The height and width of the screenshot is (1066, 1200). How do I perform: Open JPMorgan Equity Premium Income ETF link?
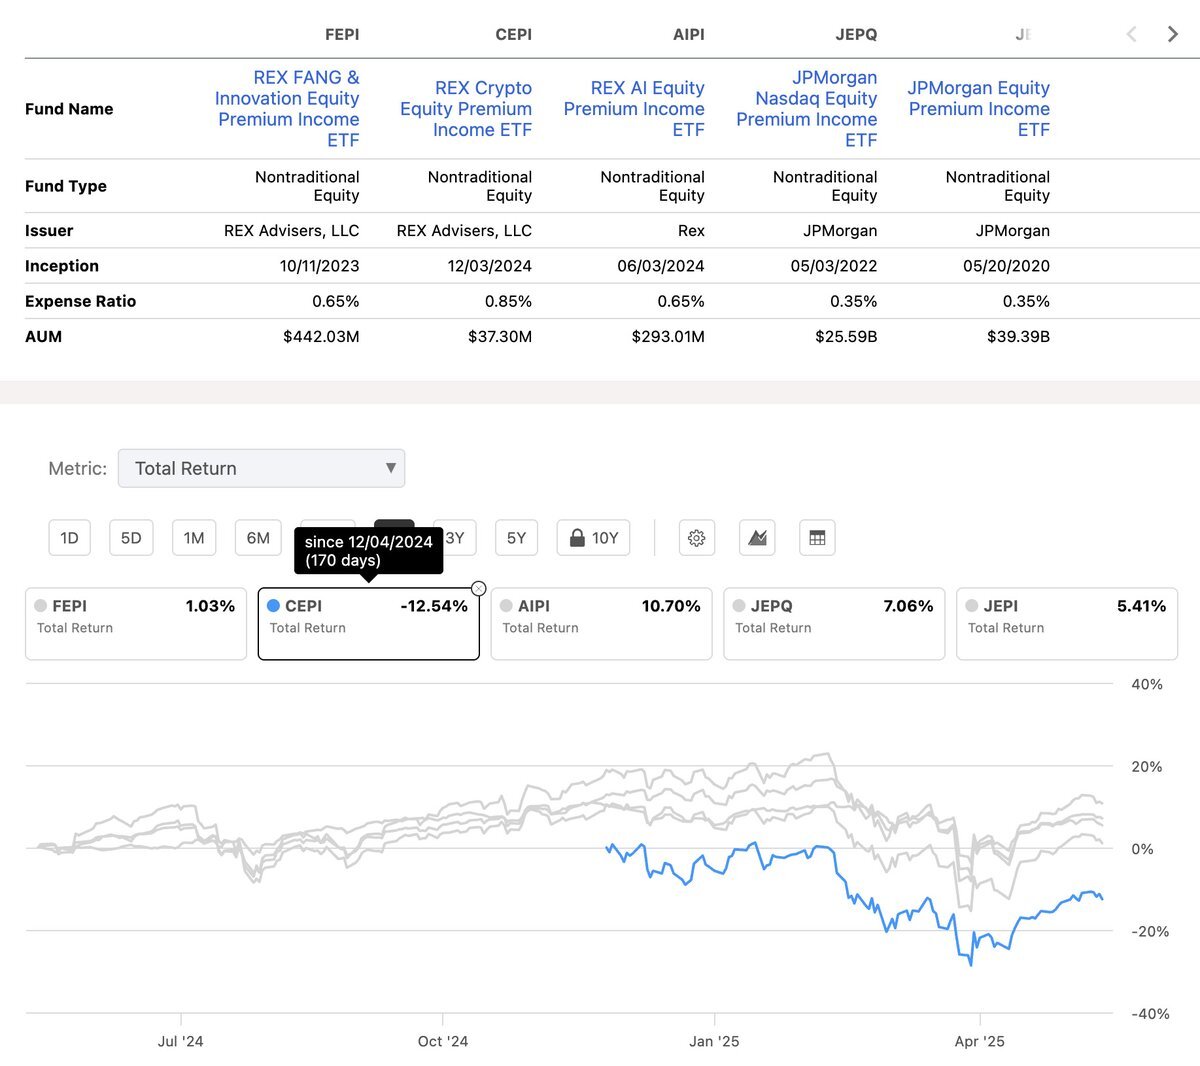979,109
